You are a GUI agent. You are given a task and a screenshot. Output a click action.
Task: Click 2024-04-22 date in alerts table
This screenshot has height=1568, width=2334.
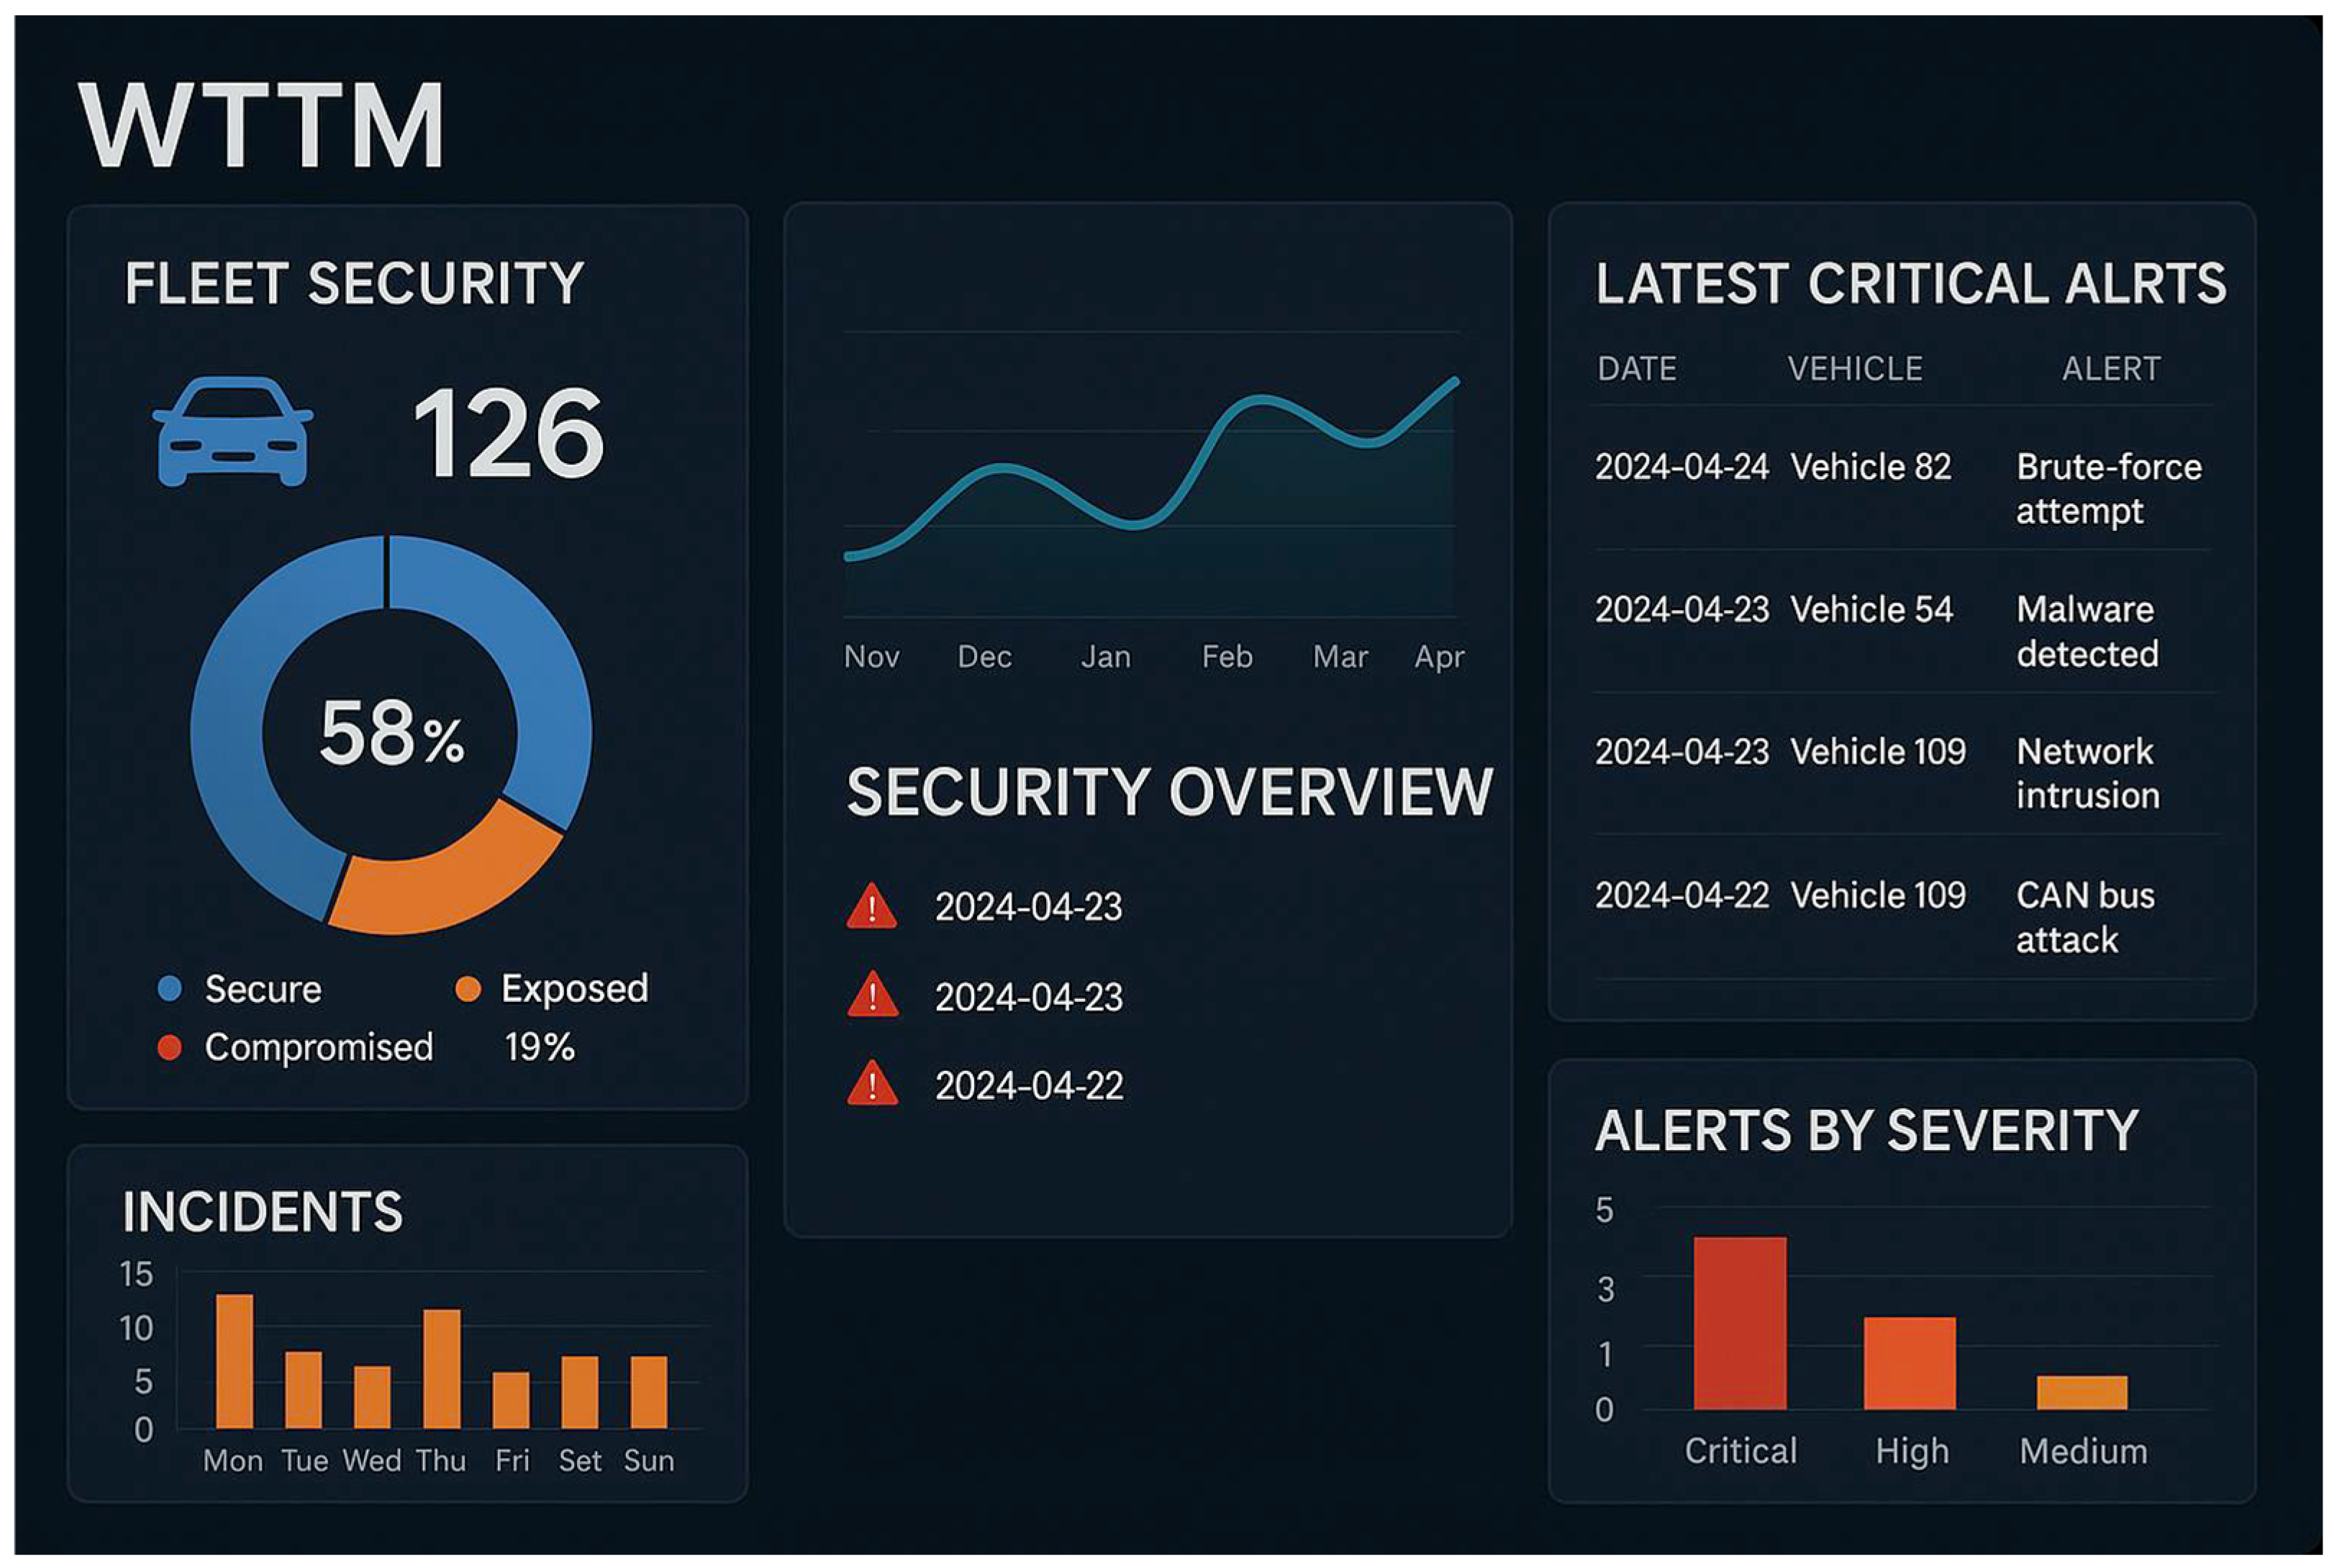pyautogui.click(x=1681, y=896)
